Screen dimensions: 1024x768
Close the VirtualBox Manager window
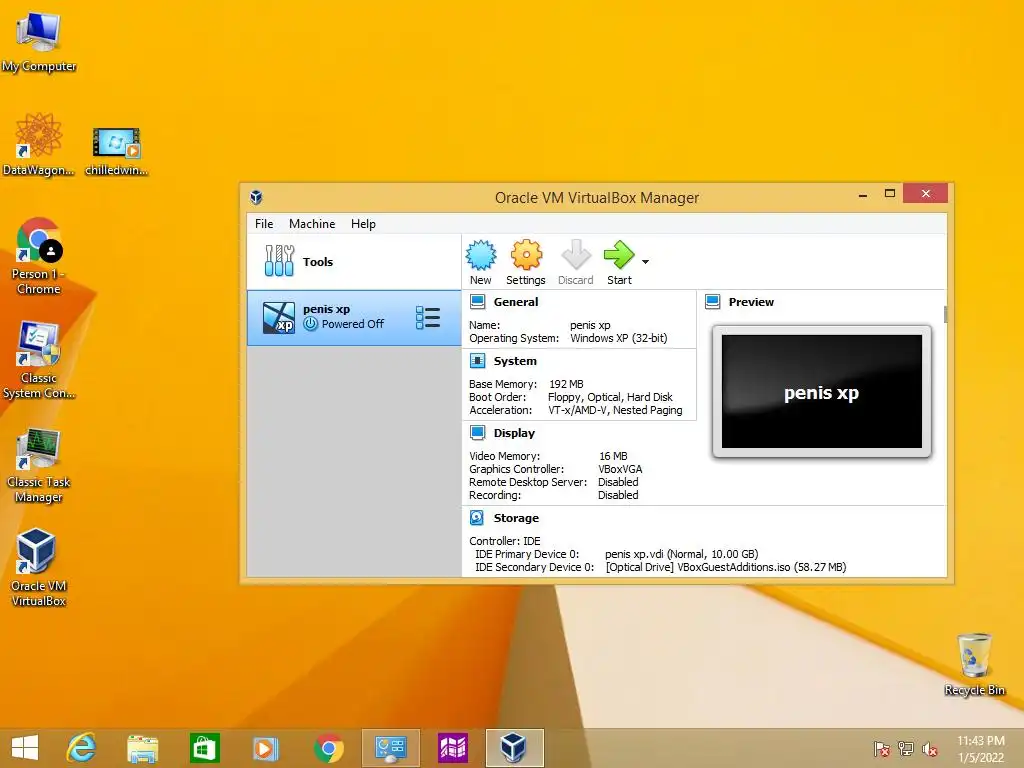[925, 193]
